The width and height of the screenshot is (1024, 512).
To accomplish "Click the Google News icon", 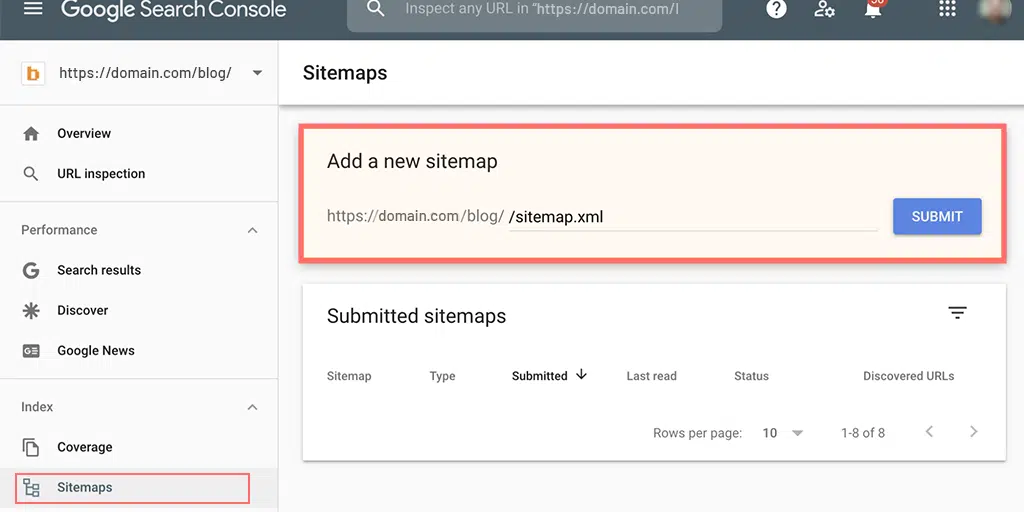I will pyautogui.click(x=31, y=351).
